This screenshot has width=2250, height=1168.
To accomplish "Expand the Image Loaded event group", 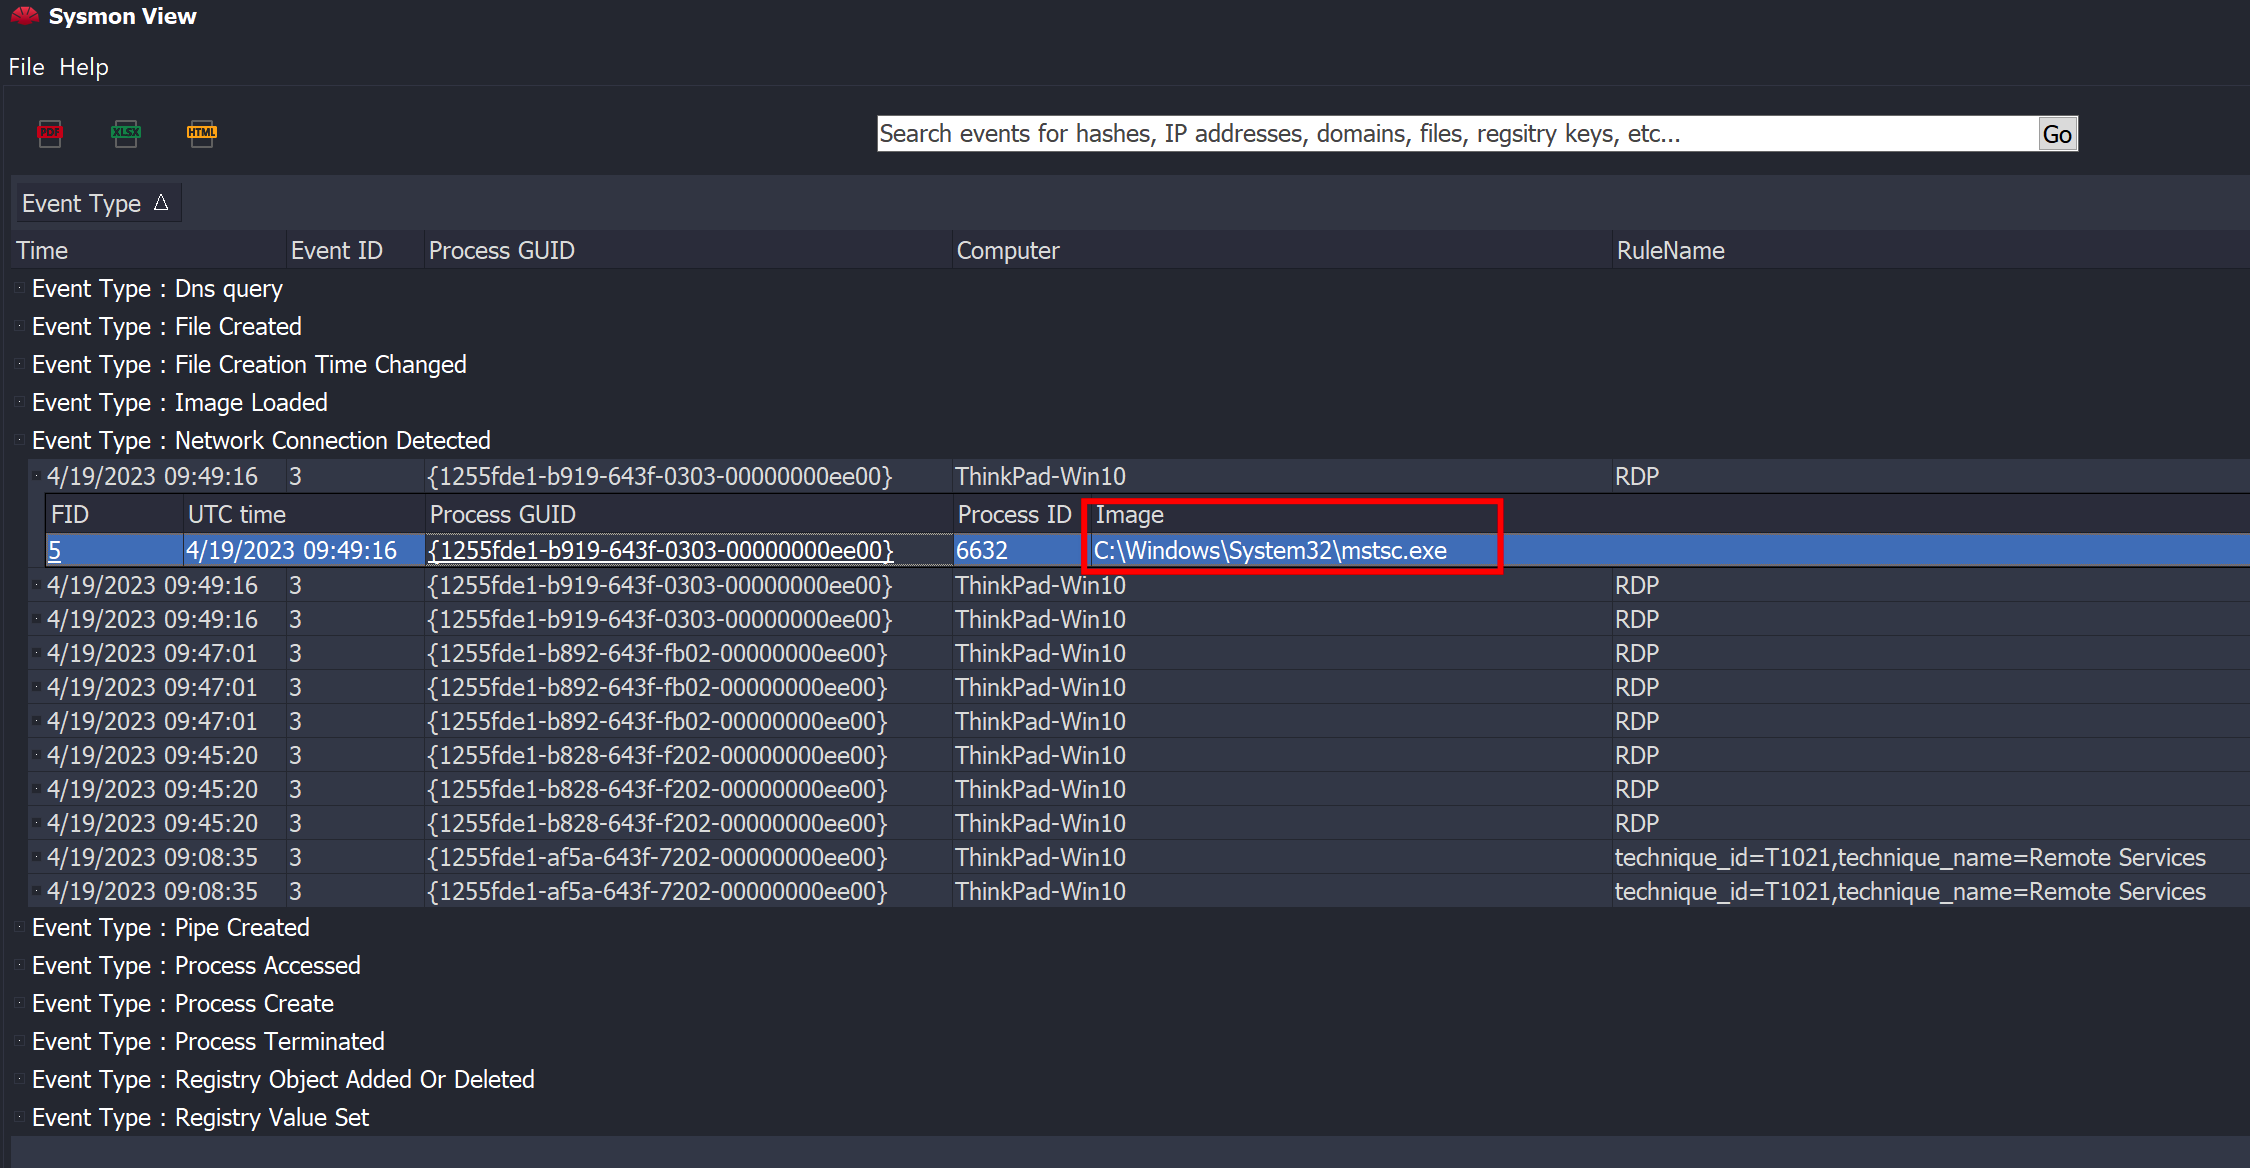I will point(18,402).
